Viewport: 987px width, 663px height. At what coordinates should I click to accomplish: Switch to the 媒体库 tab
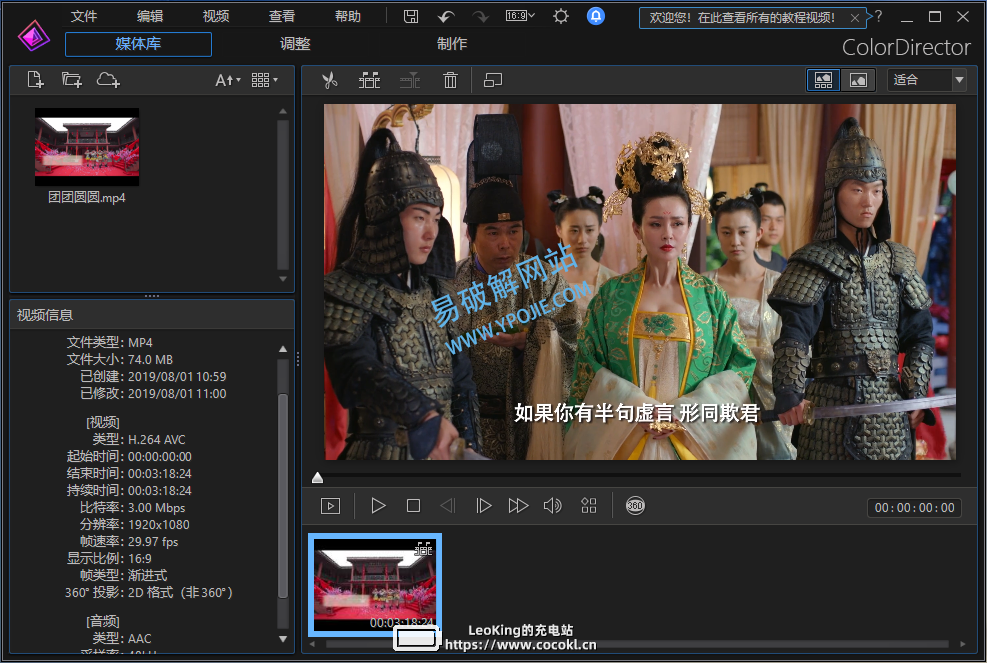pos(138,44)
